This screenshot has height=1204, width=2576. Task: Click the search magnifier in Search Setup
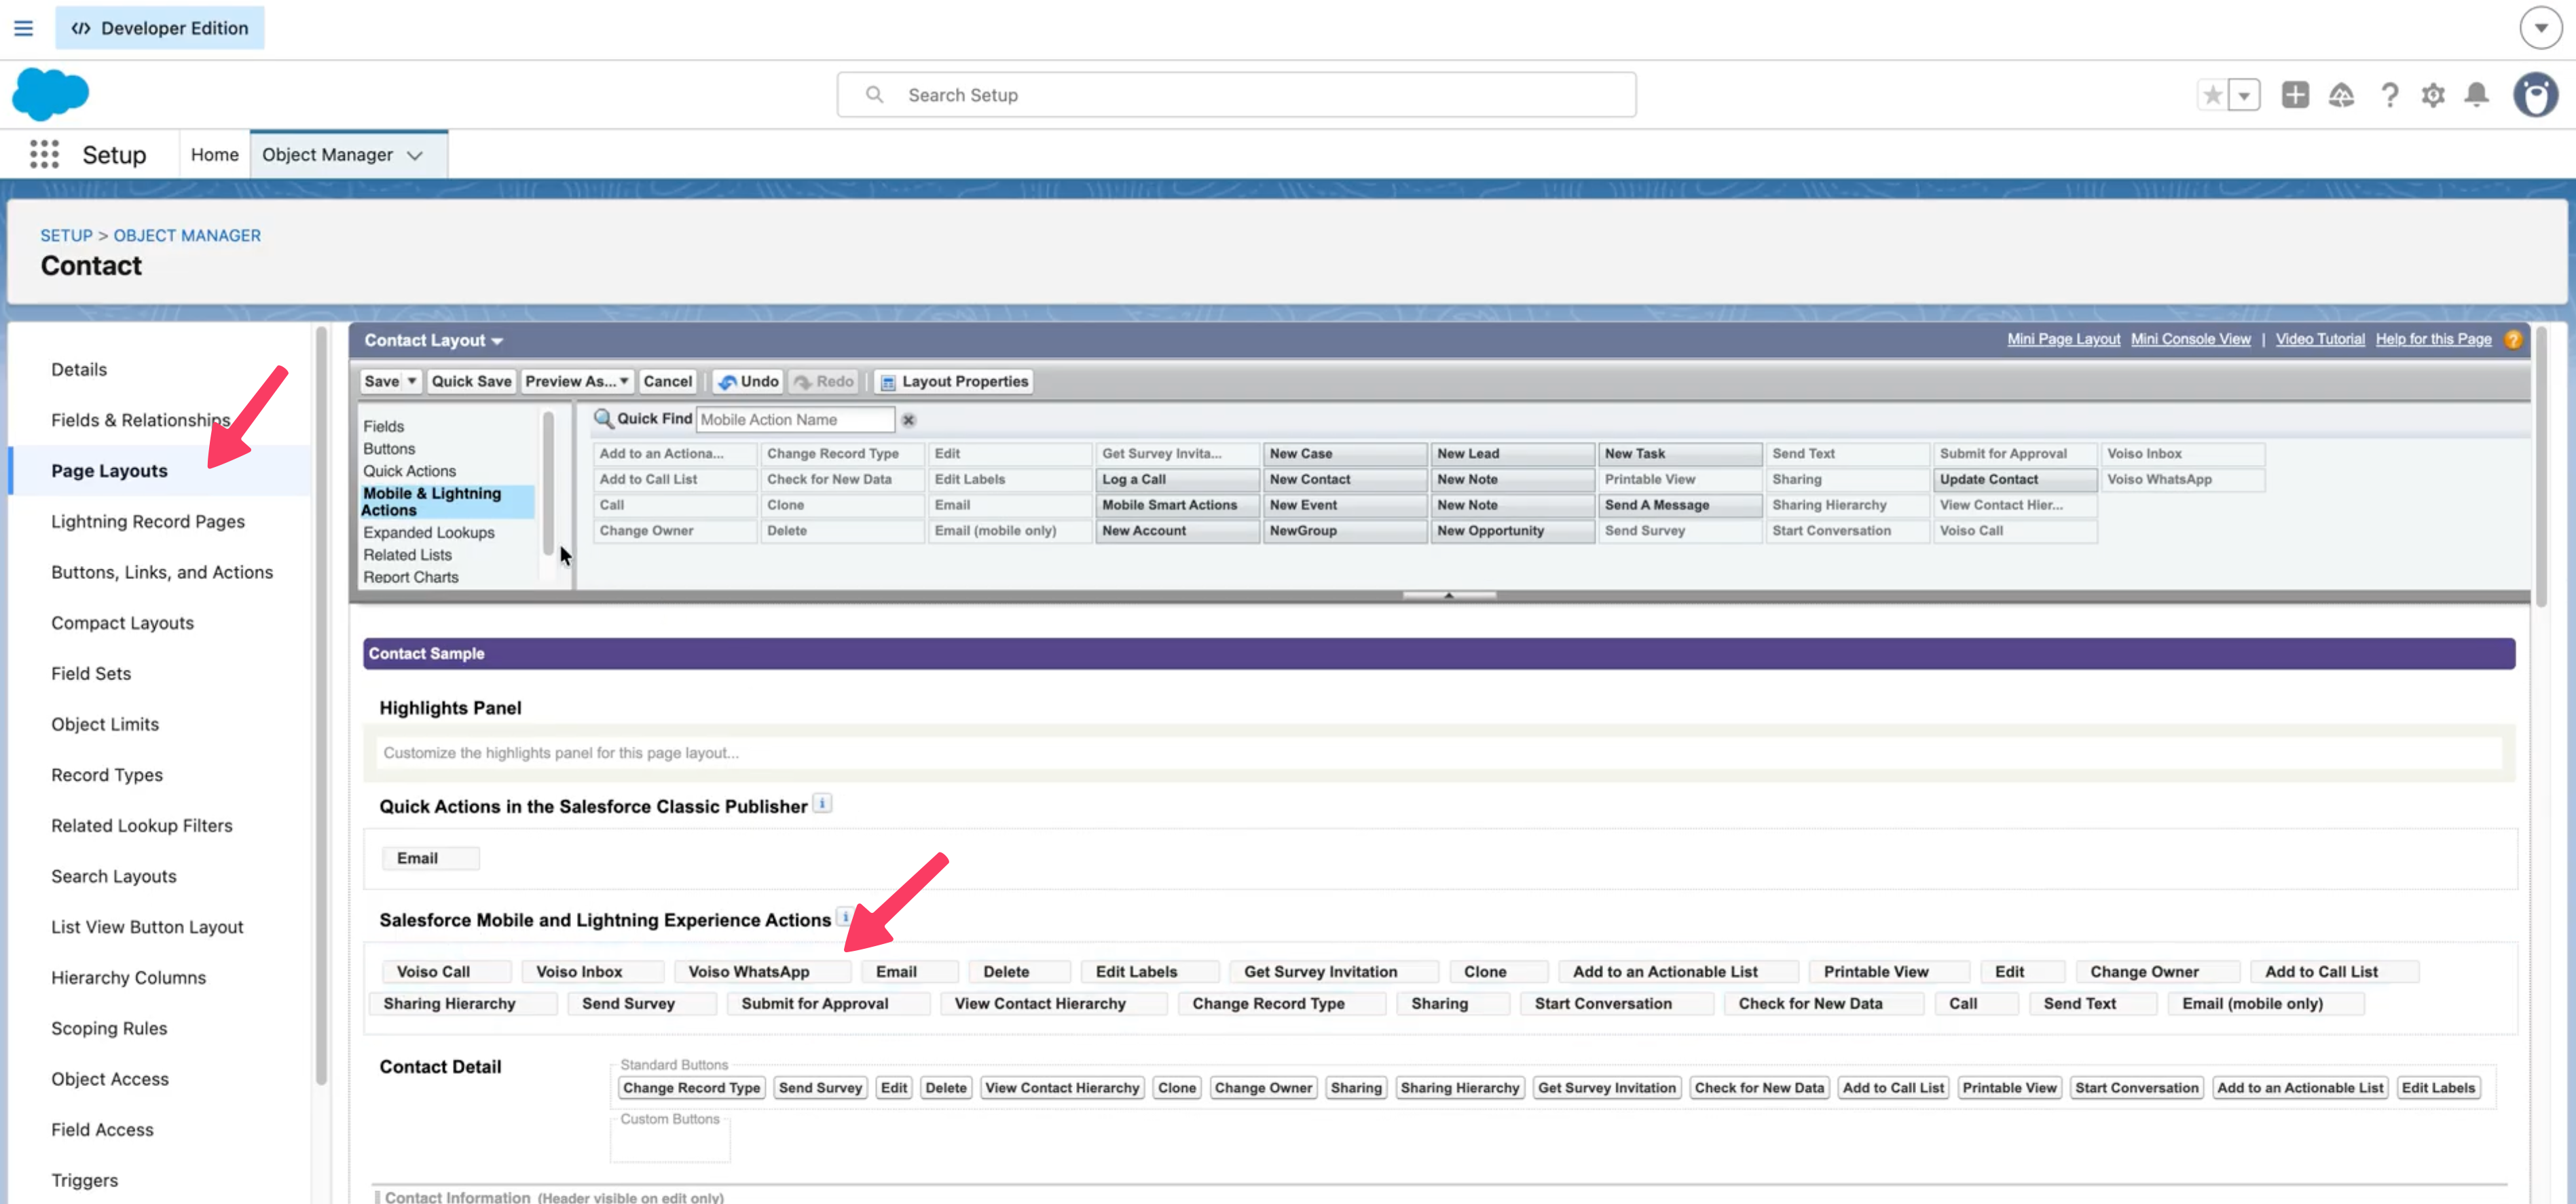[874, 94]
